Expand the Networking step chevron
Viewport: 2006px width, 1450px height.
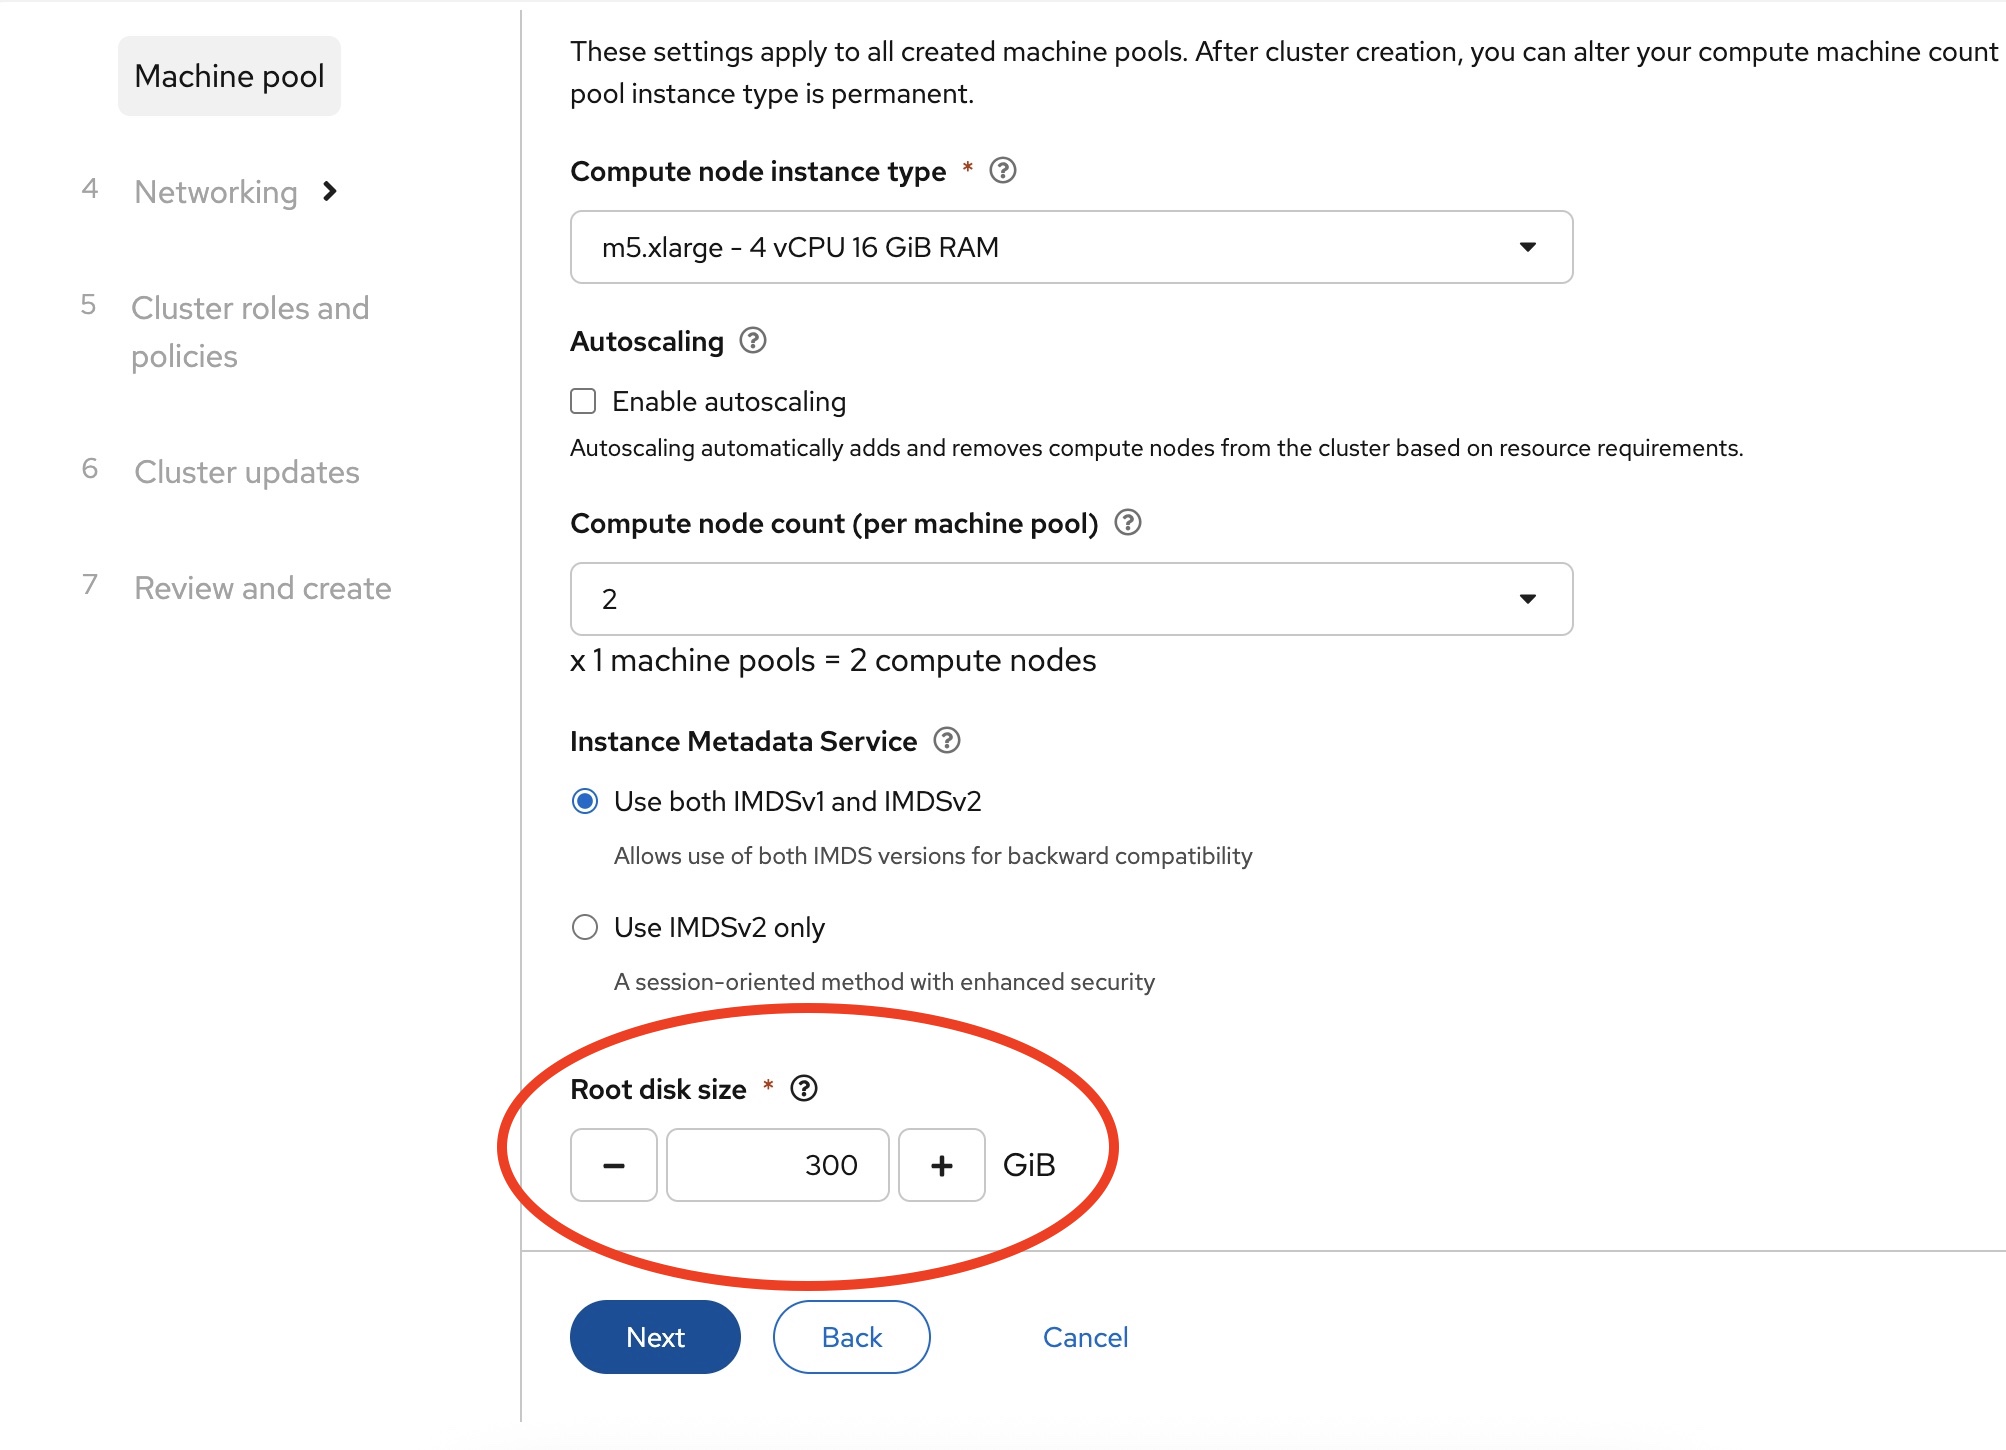point(330,191)
